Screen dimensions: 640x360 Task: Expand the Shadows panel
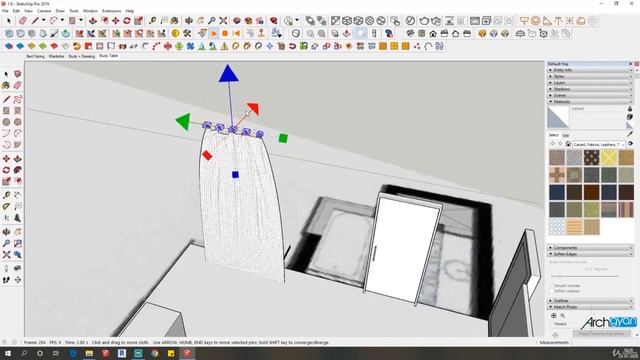[x=590, y=89]
